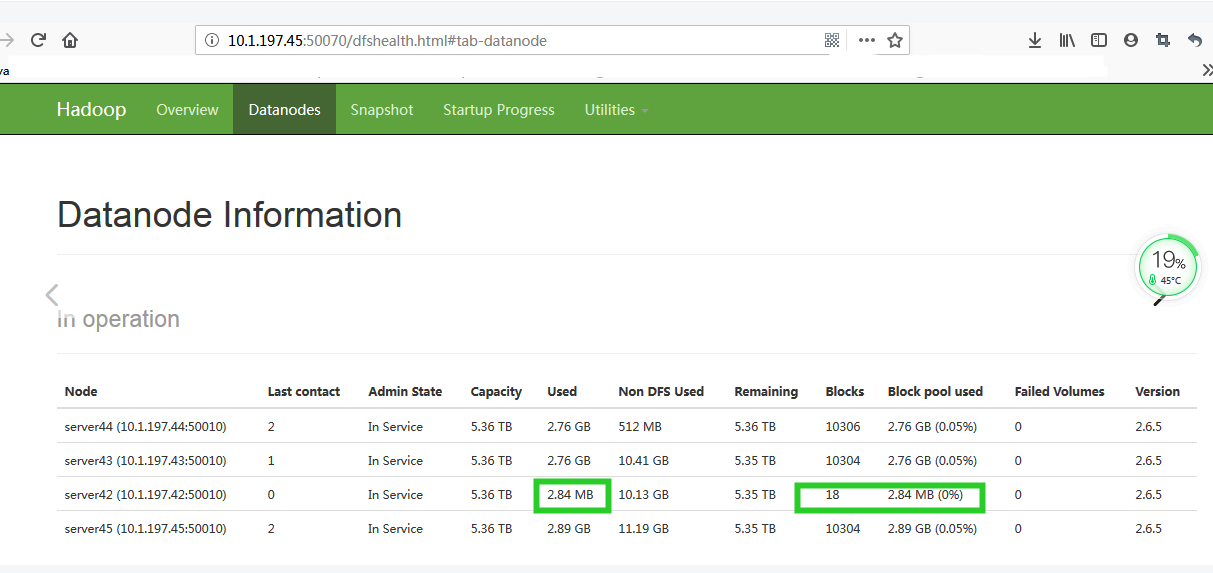
Task: Select server43 (10.1.197.43:50010) node cell
Action: 145,460
